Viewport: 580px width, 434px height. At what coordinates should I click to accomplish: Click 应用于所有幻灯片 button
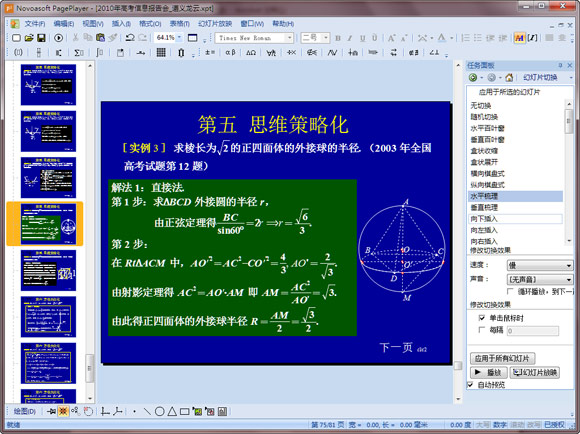502,358
